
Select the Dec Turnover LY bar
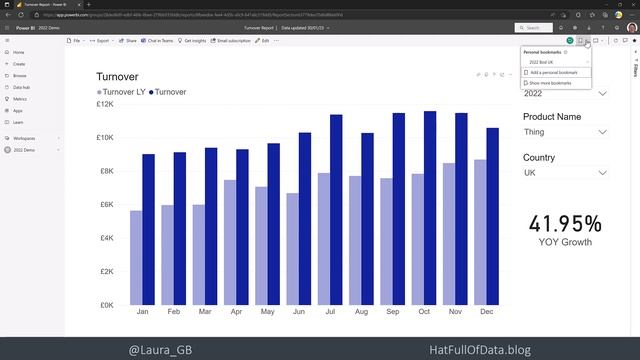click(x=480, y=232)
